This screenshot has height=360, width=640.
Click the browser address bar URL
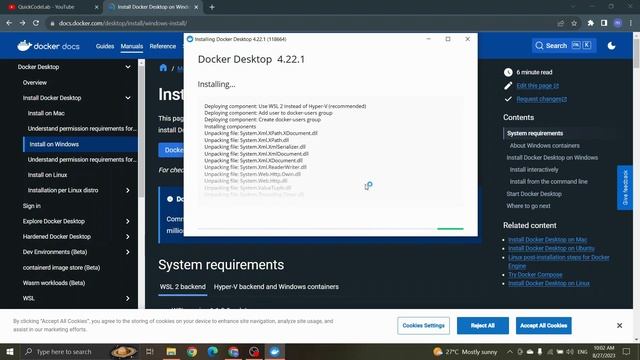pos(122,23)
